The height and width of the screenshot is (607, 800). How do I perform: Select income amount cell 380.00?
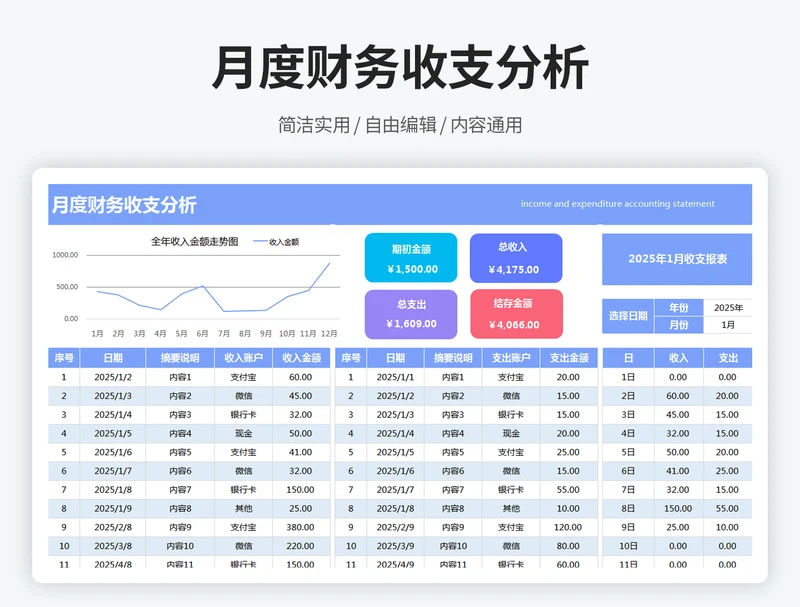tap(301, 527)
